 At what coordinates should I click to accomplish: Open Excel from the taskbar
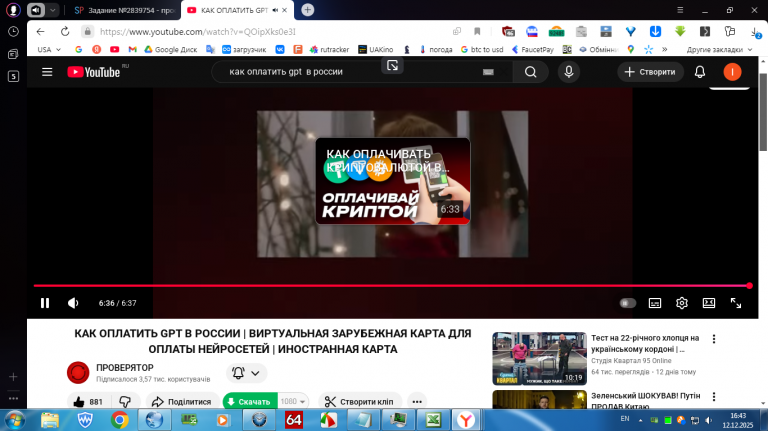[433, 420]
